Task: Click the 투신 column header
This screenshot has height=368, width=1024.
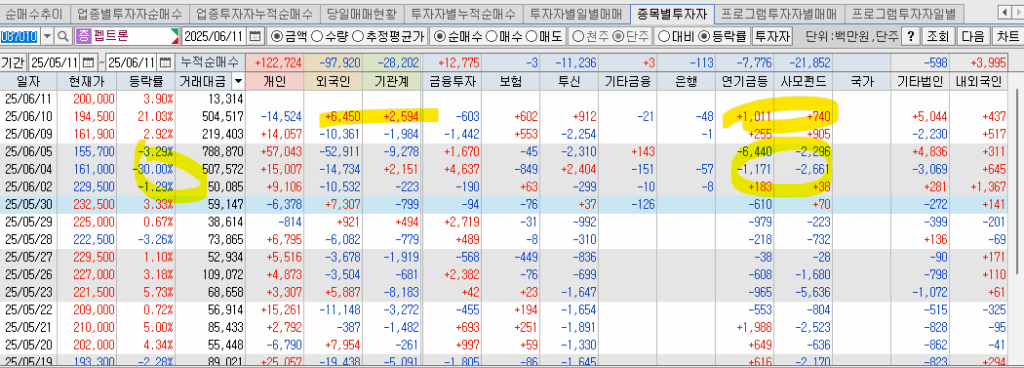Action: point(569,82)
